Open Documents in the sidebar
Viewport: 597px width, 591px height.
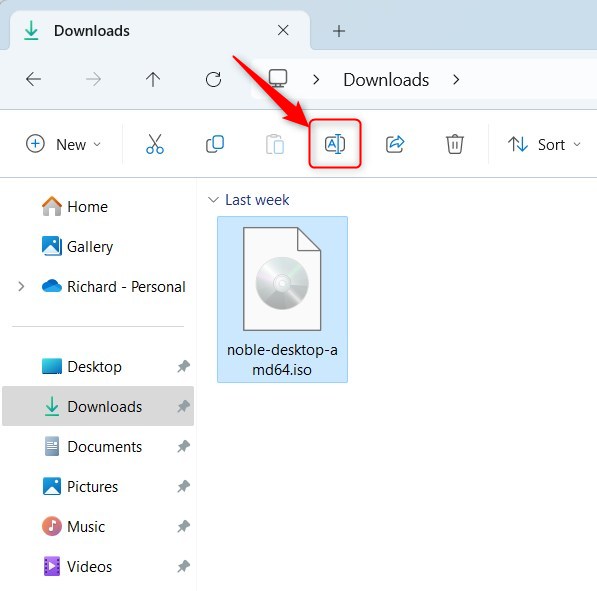click(93, 446)
